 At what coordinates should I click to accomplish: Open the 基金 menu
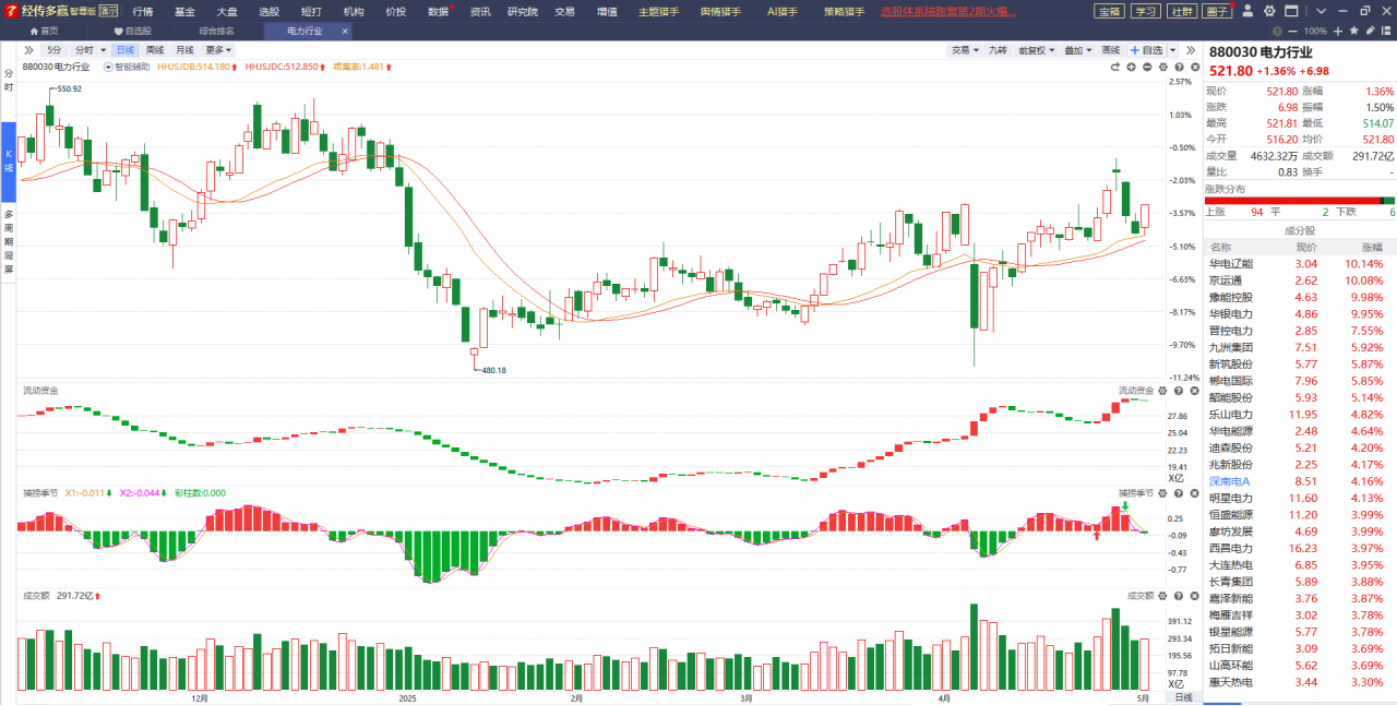click(185, 11)
